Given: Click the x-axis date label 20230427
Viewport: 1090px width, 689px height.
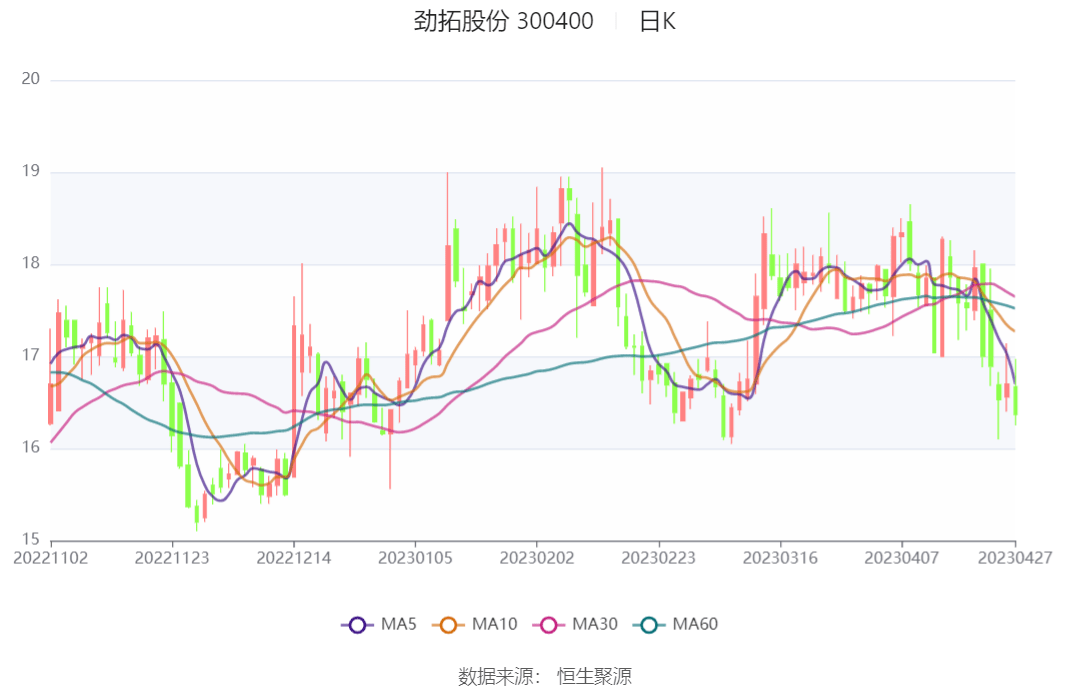Looking at the screenshot, I should [1015, 558].
